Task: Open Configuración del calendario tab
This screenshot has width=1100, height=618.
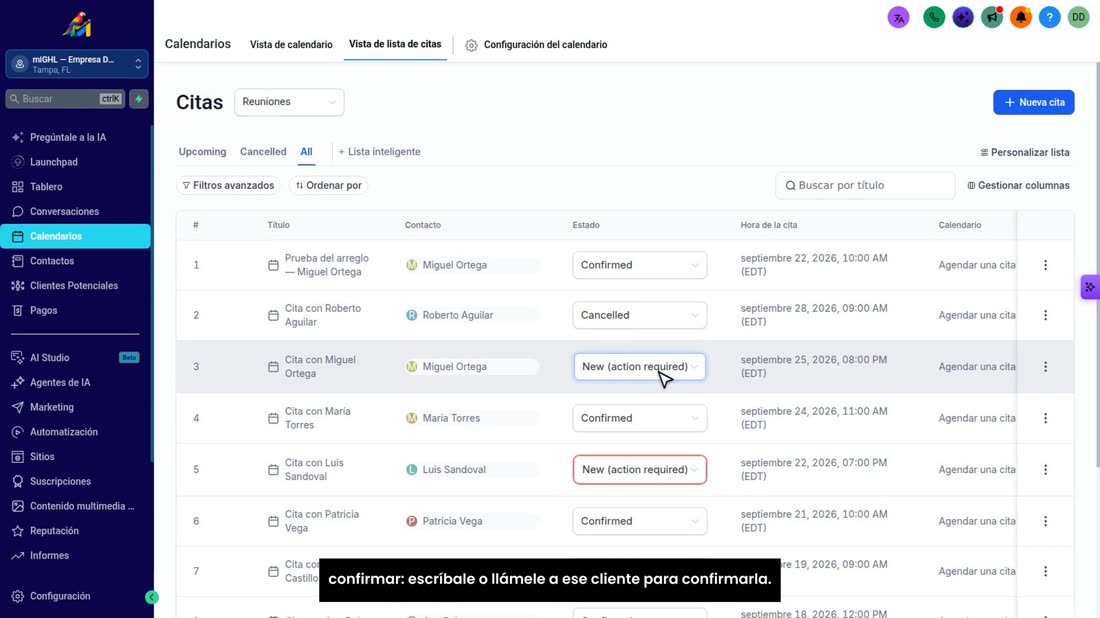Action: (537, 45)
